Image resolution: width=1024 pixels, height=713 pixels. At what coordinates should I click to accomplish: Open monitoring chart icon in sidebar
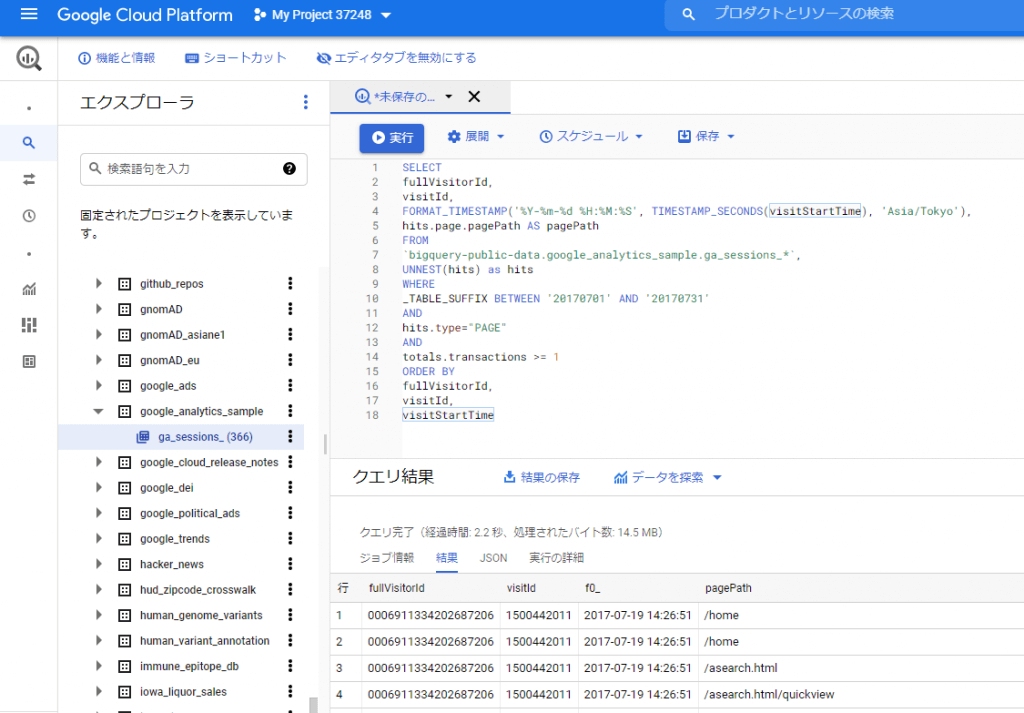point(29,289)
